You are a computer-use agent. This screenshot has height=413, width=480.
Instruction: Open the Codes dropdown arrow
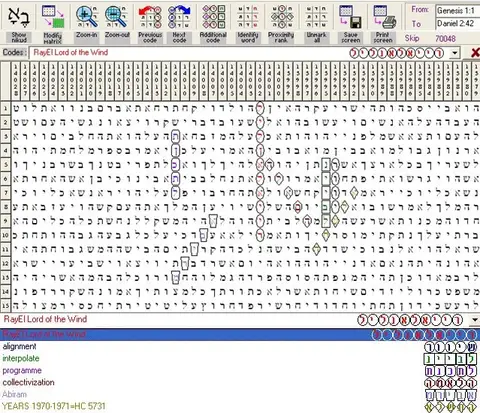pos(455,53)
